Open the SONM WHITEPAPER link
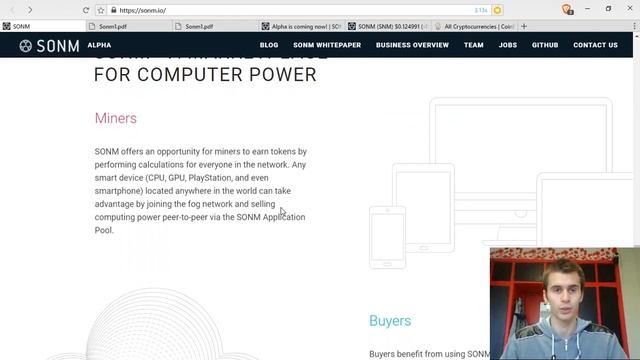This screenshot has width=640, height=360. coord(327,45)
